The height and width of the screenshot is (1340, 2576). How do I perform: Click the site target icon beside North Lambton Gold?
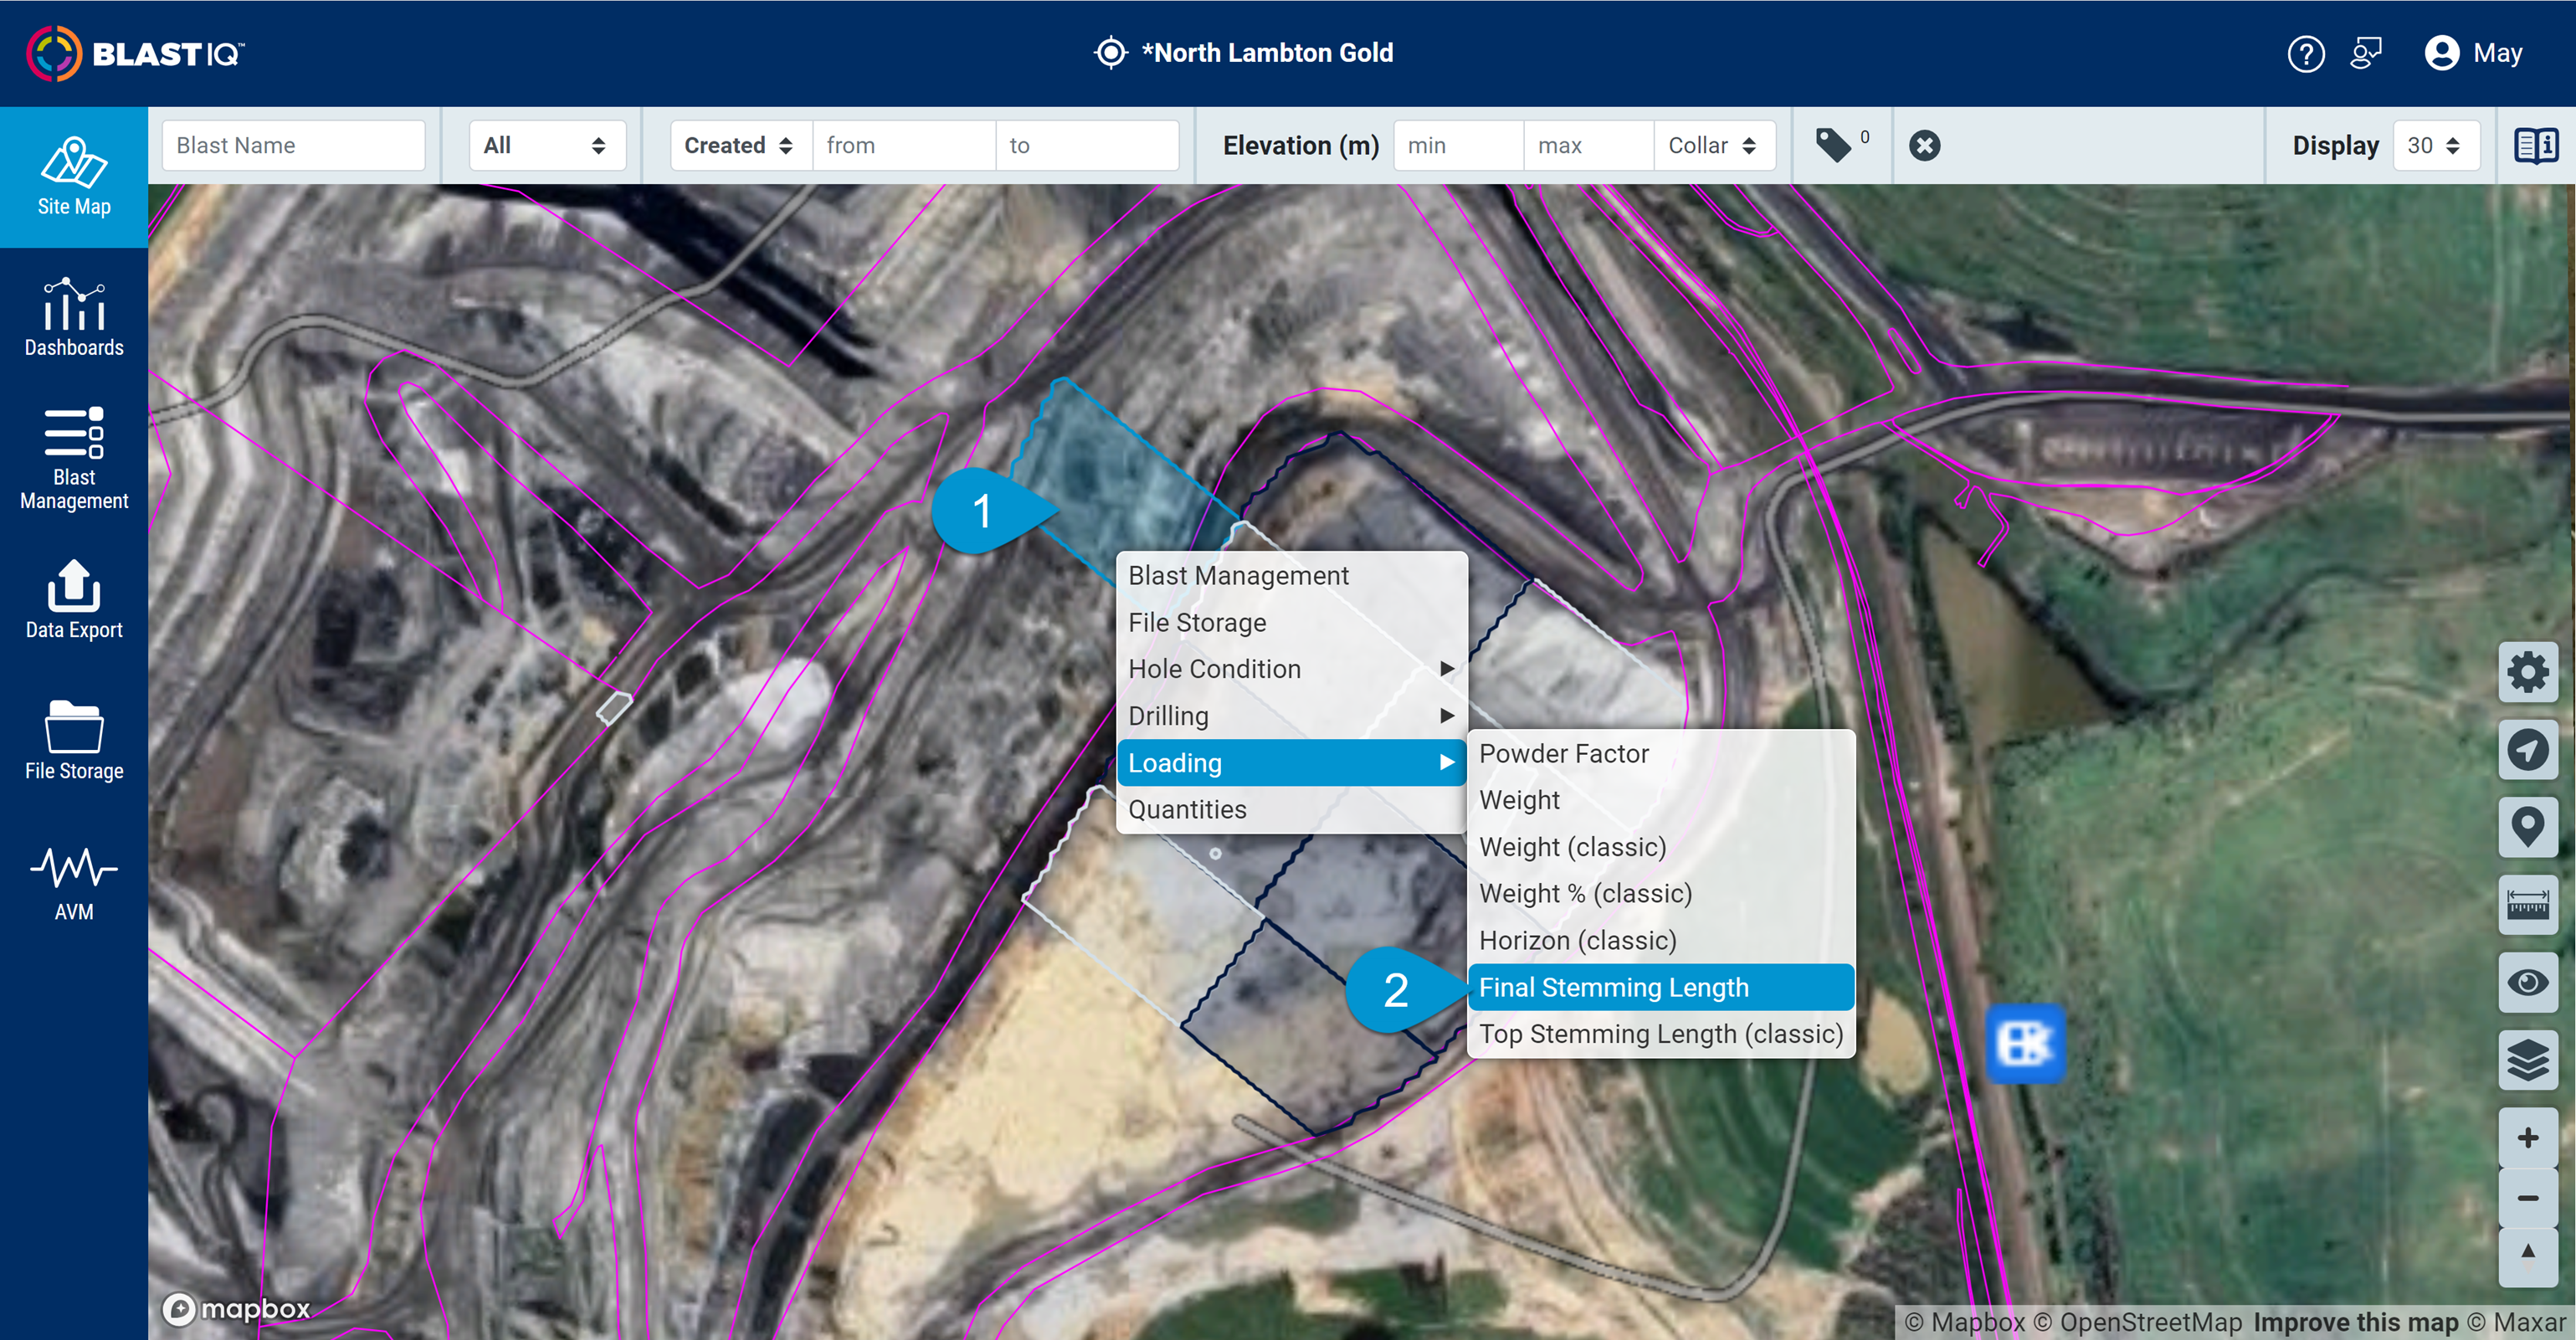pos(1110,53)
